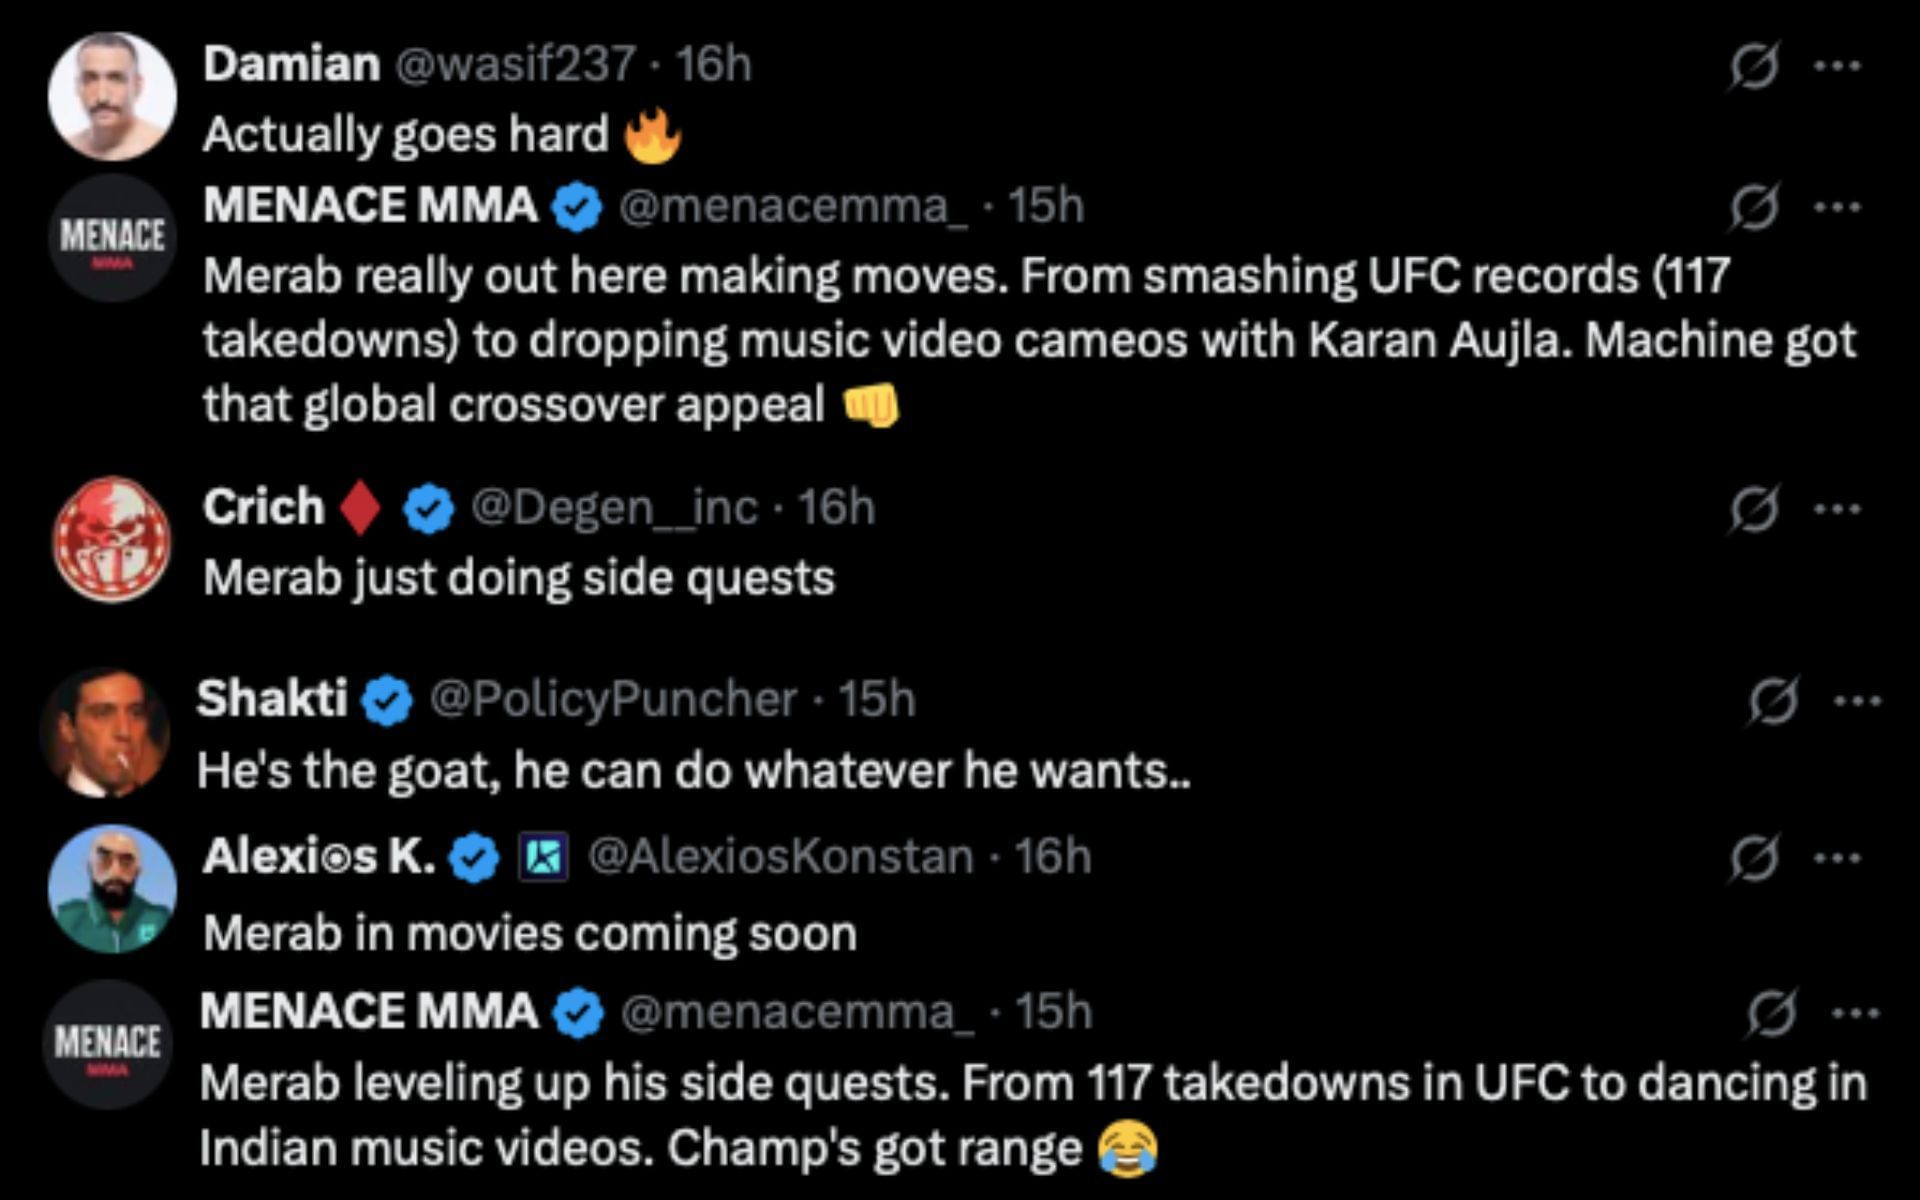Screen dimensions: 1920x1200
Task: Click MENACE MMA name on first tweet
Action: pyautogui.click(x=370, y=206)
